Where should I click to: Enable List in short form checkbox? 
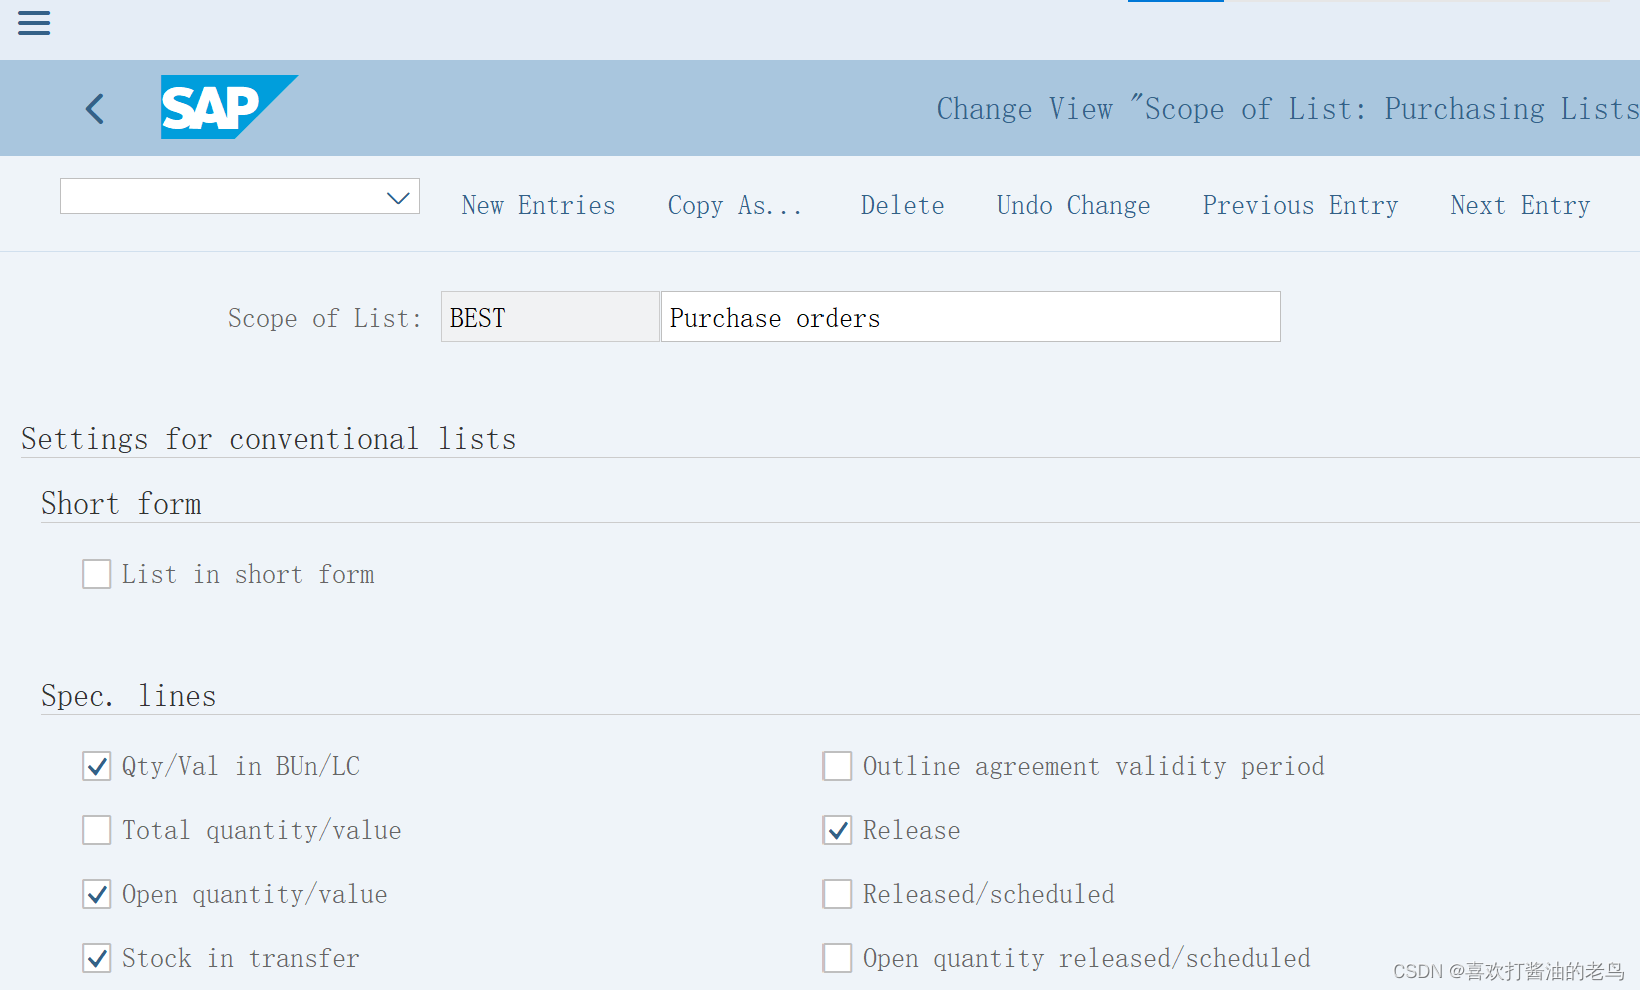97,574
